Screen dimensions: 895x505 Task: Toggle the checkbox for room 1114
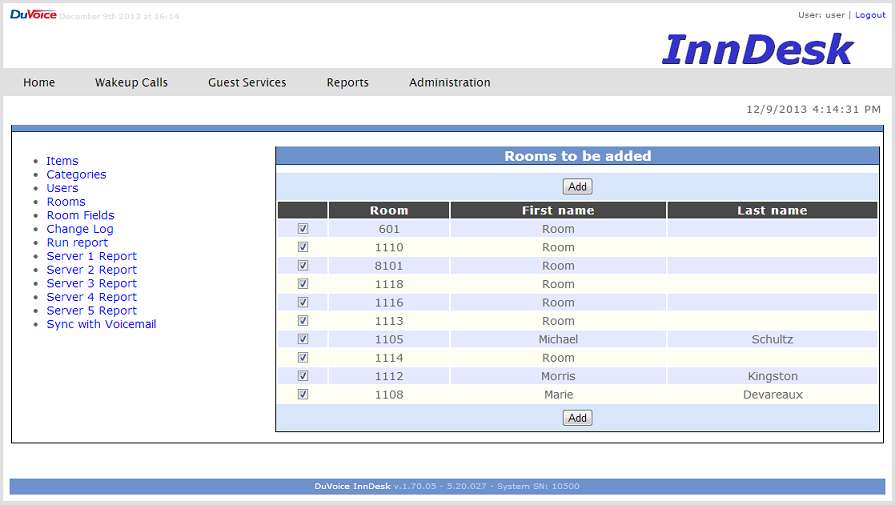pos(303,357)
